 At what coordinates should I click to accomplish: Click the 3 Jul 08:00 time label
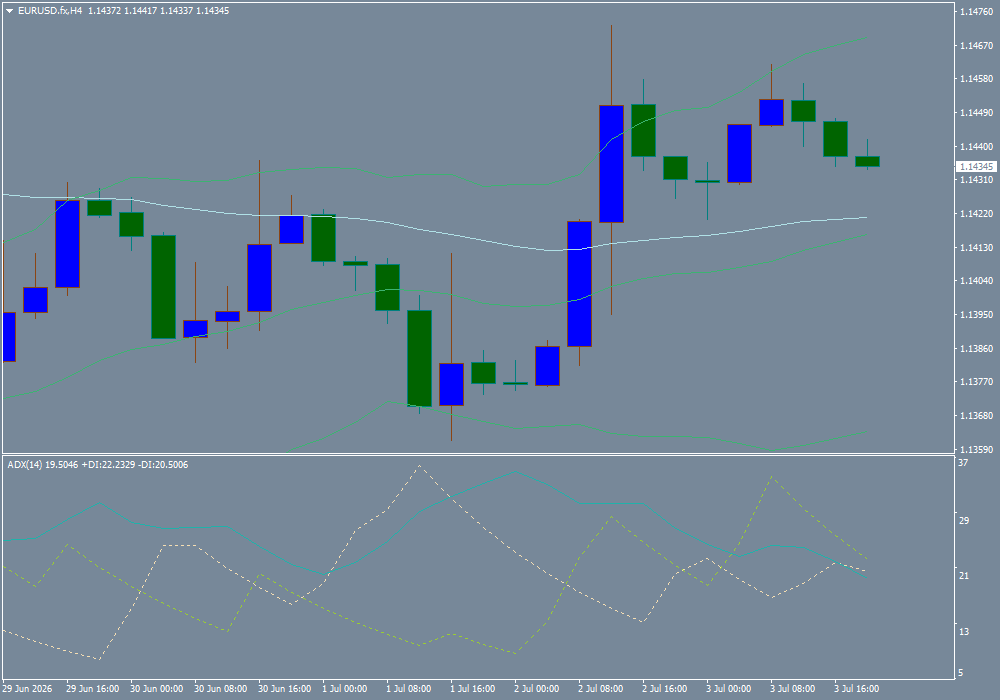click(793, 689)
